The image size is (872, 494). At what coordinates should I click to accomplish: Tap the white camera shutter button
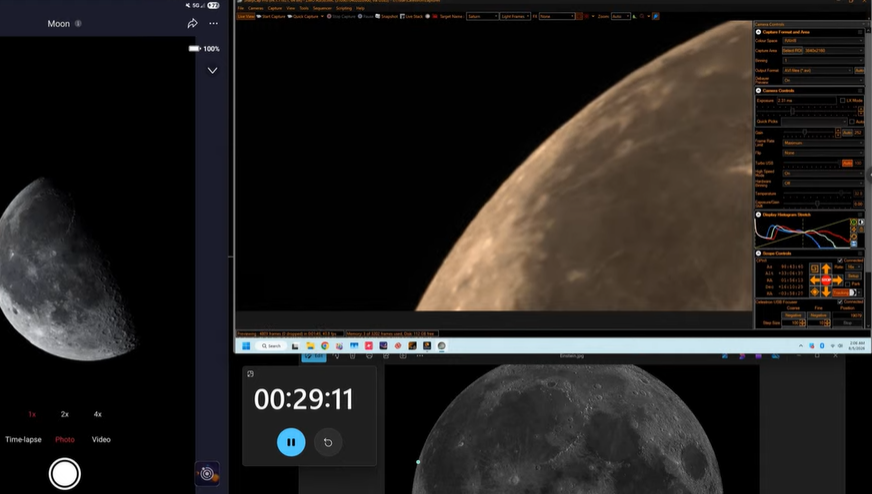click(65, 473)
